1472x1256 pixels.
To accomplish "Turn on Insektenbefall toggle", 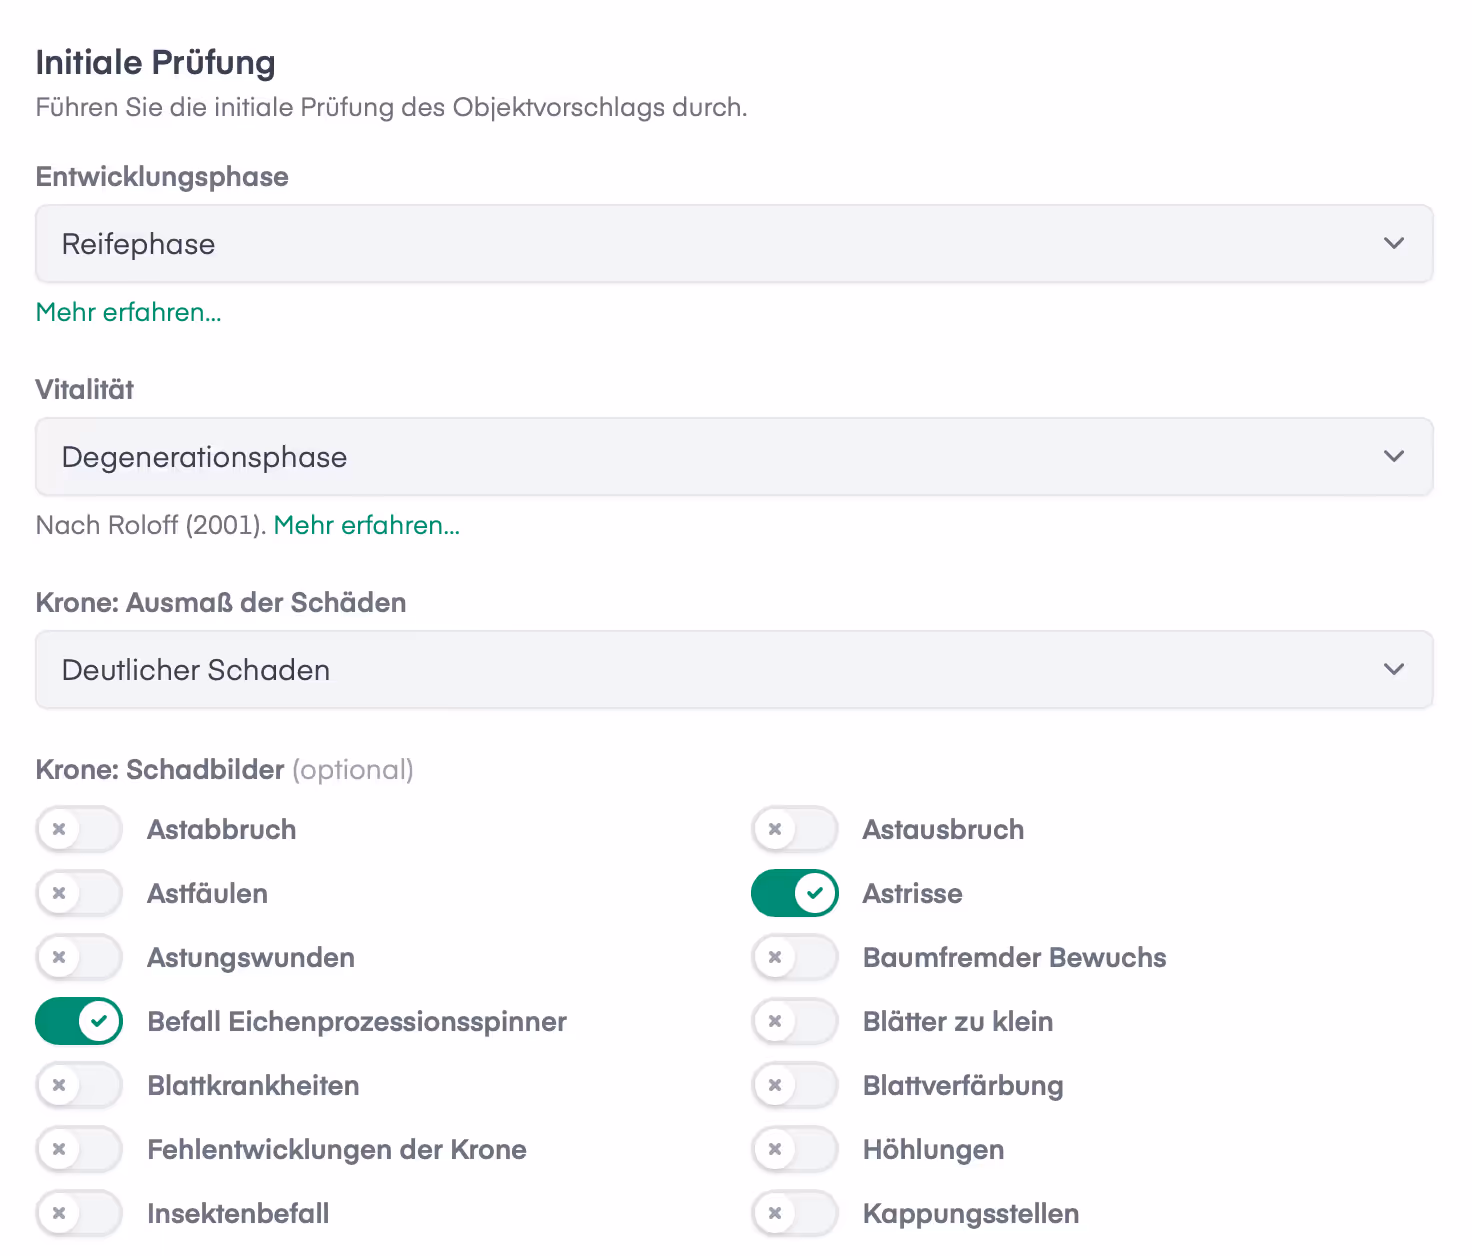I will coord(79,1213).
